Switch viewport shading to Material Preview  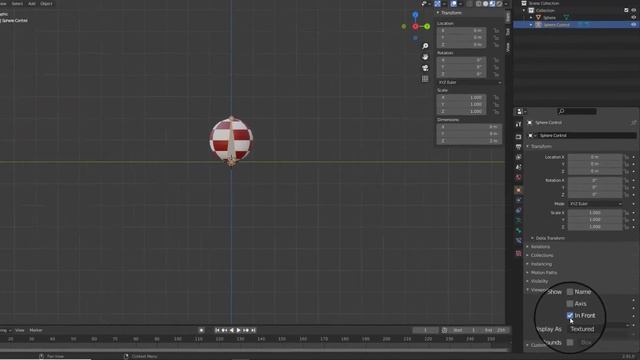click(x=492, y=4)
